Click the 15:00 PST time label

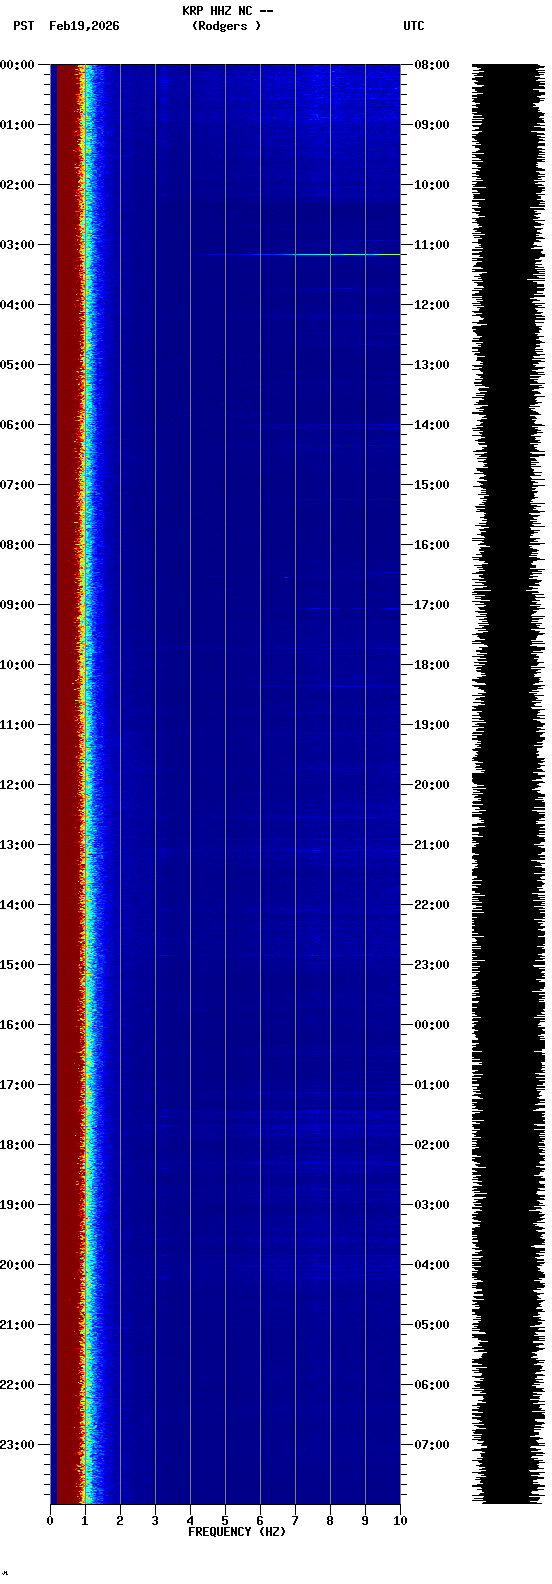[x=17, y=965]
